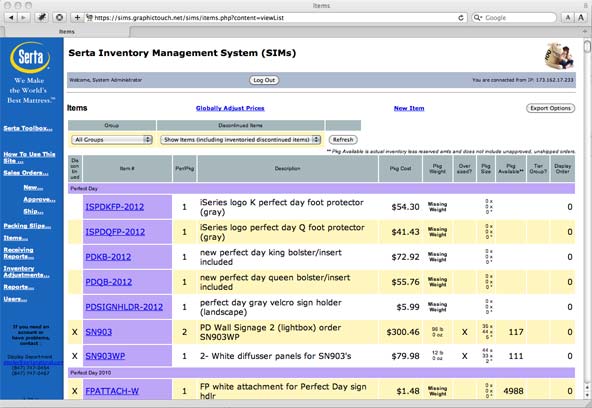Open item SN903WP
This screenshot has width=592, height=408.
click(105, 356)
